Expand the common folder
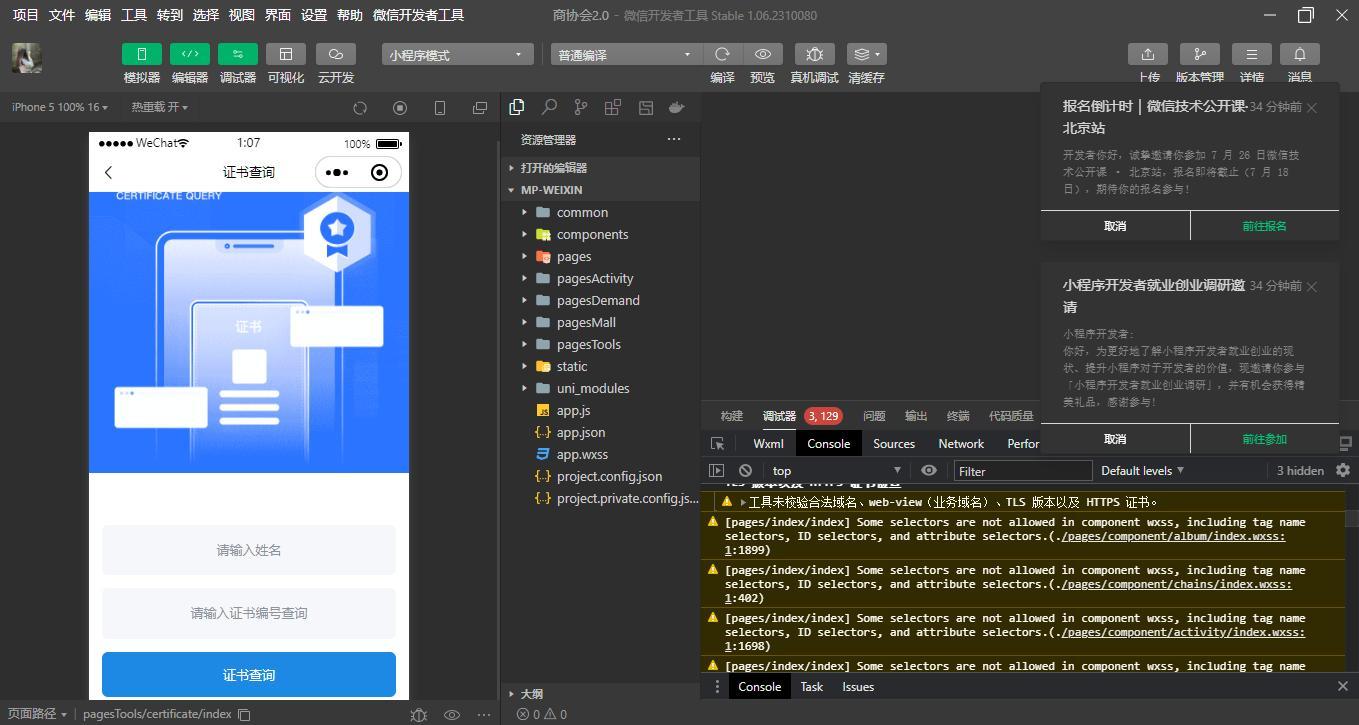The image size is (1359, 725). (600, 212)
